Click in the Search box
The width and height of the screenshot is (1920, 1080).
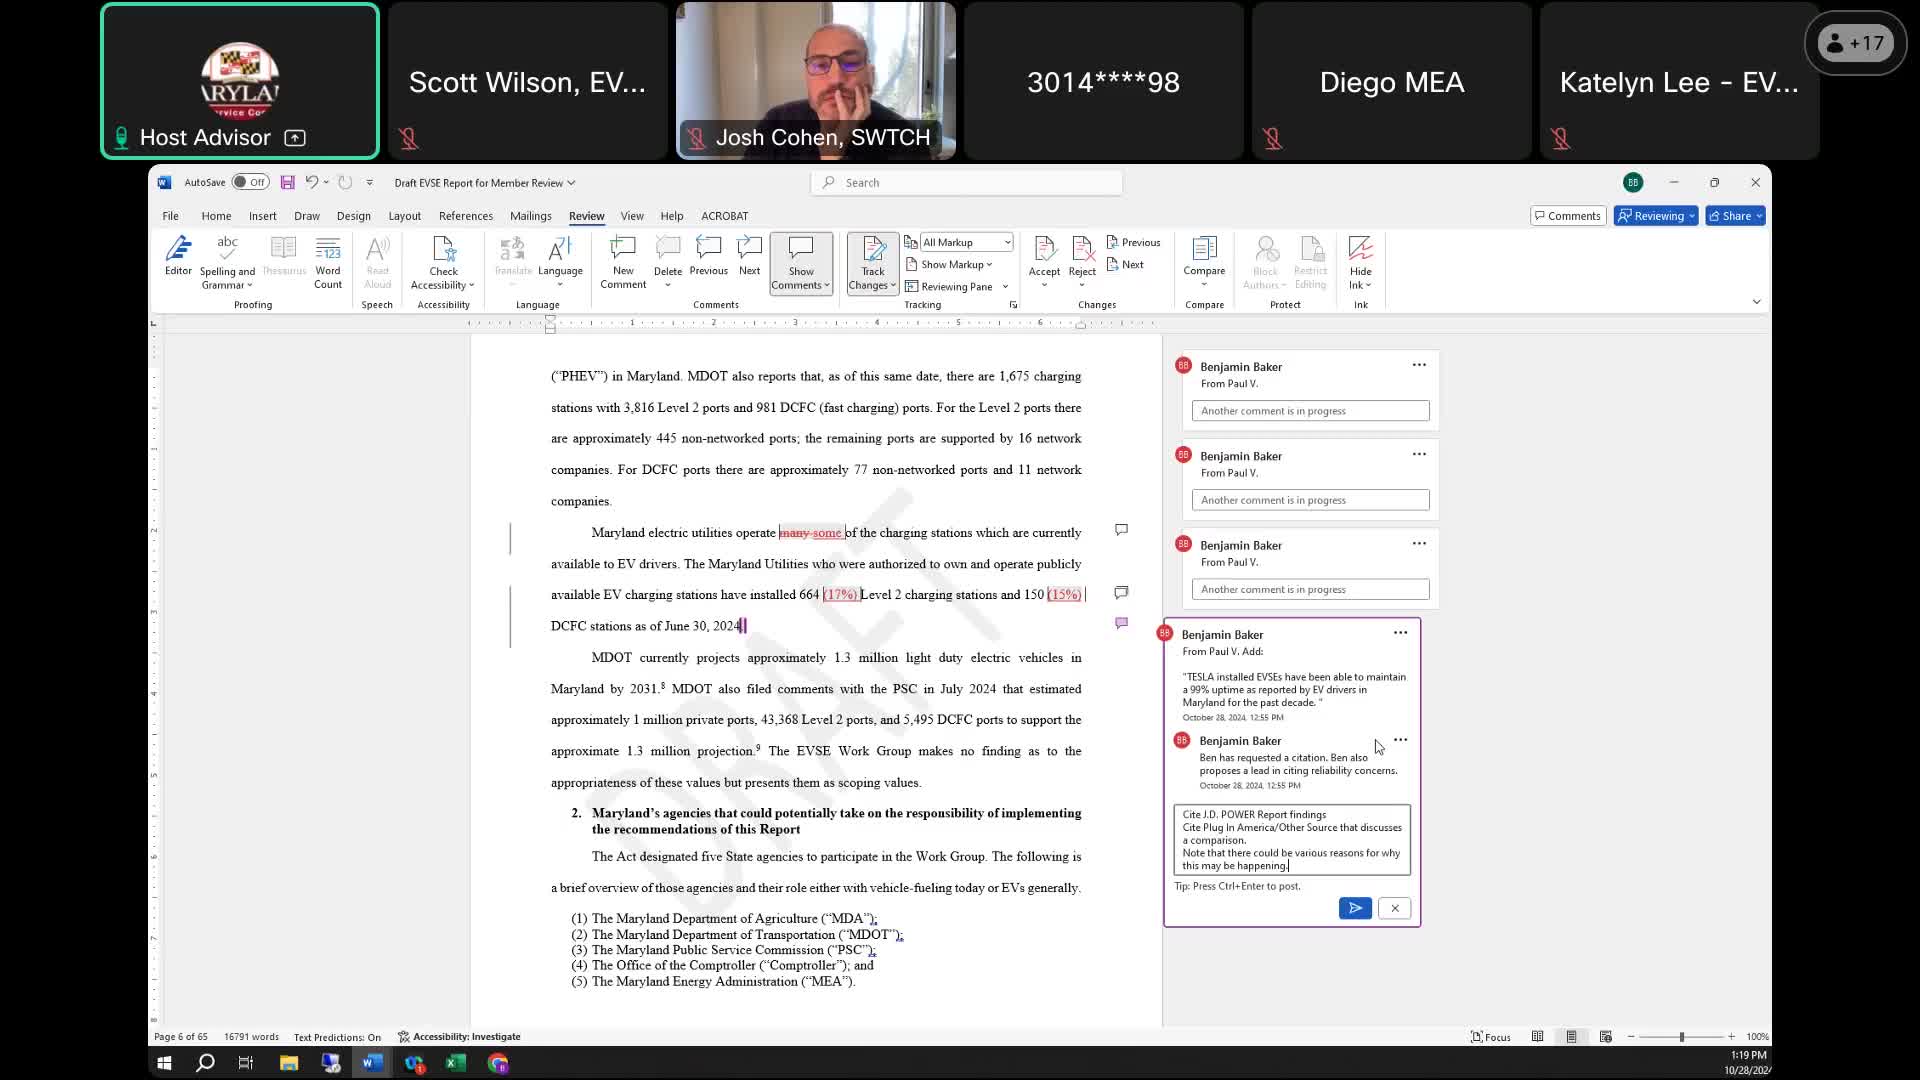[967, 182]
